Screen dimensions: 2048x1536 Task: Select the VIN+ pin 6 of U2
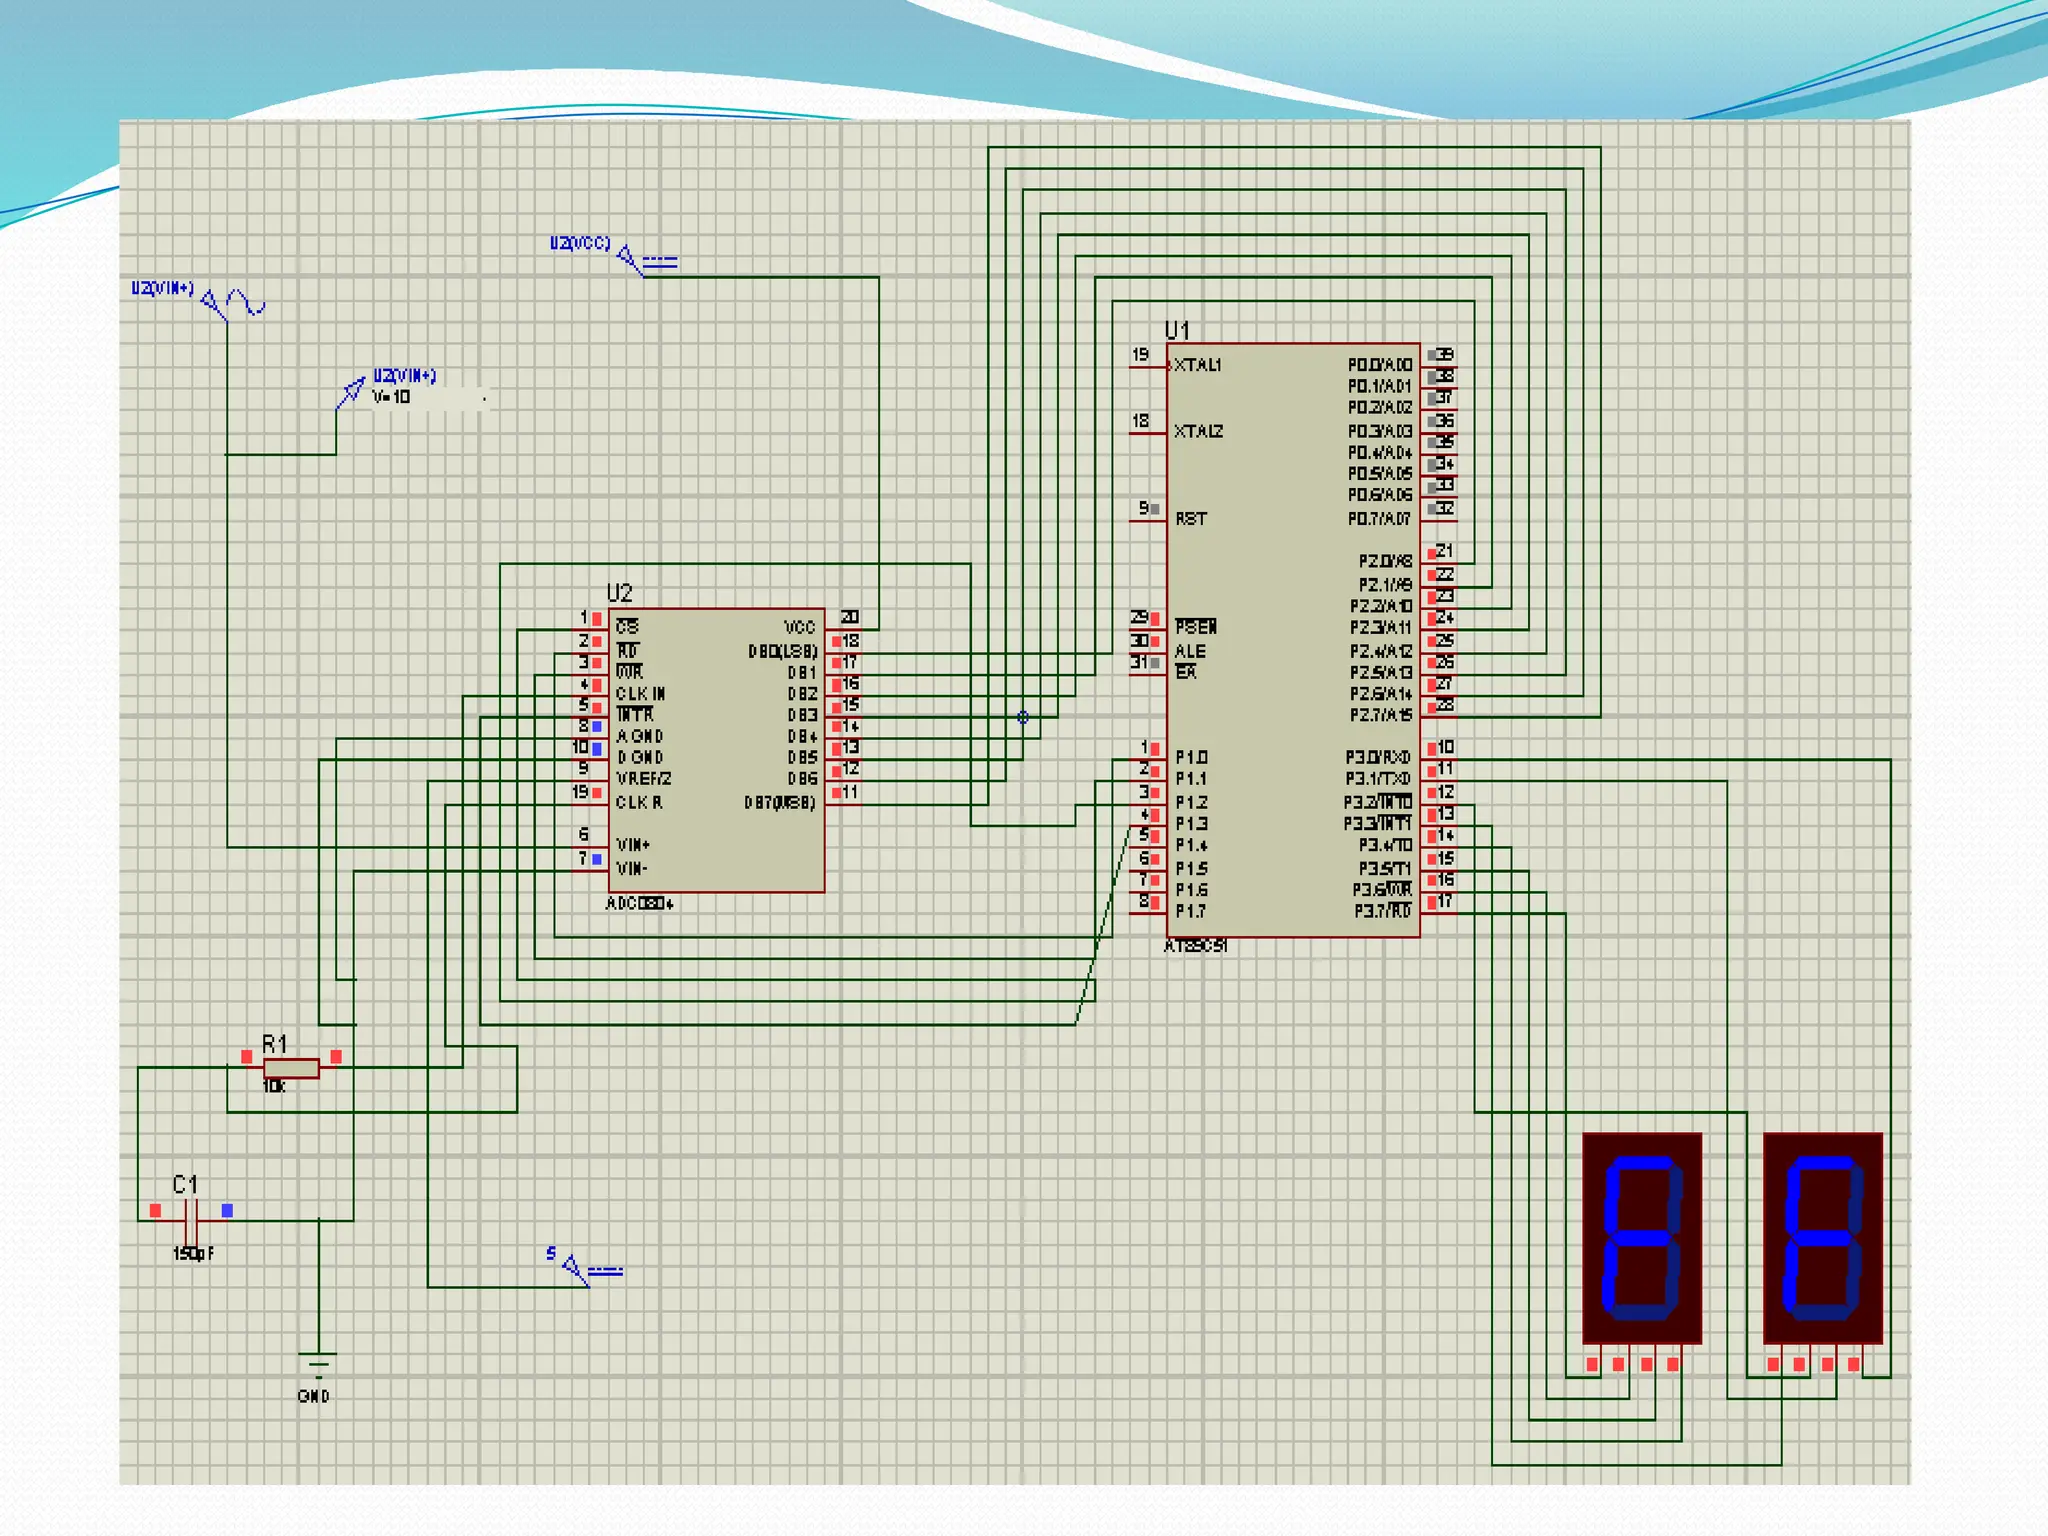click(x=590, y=846)
